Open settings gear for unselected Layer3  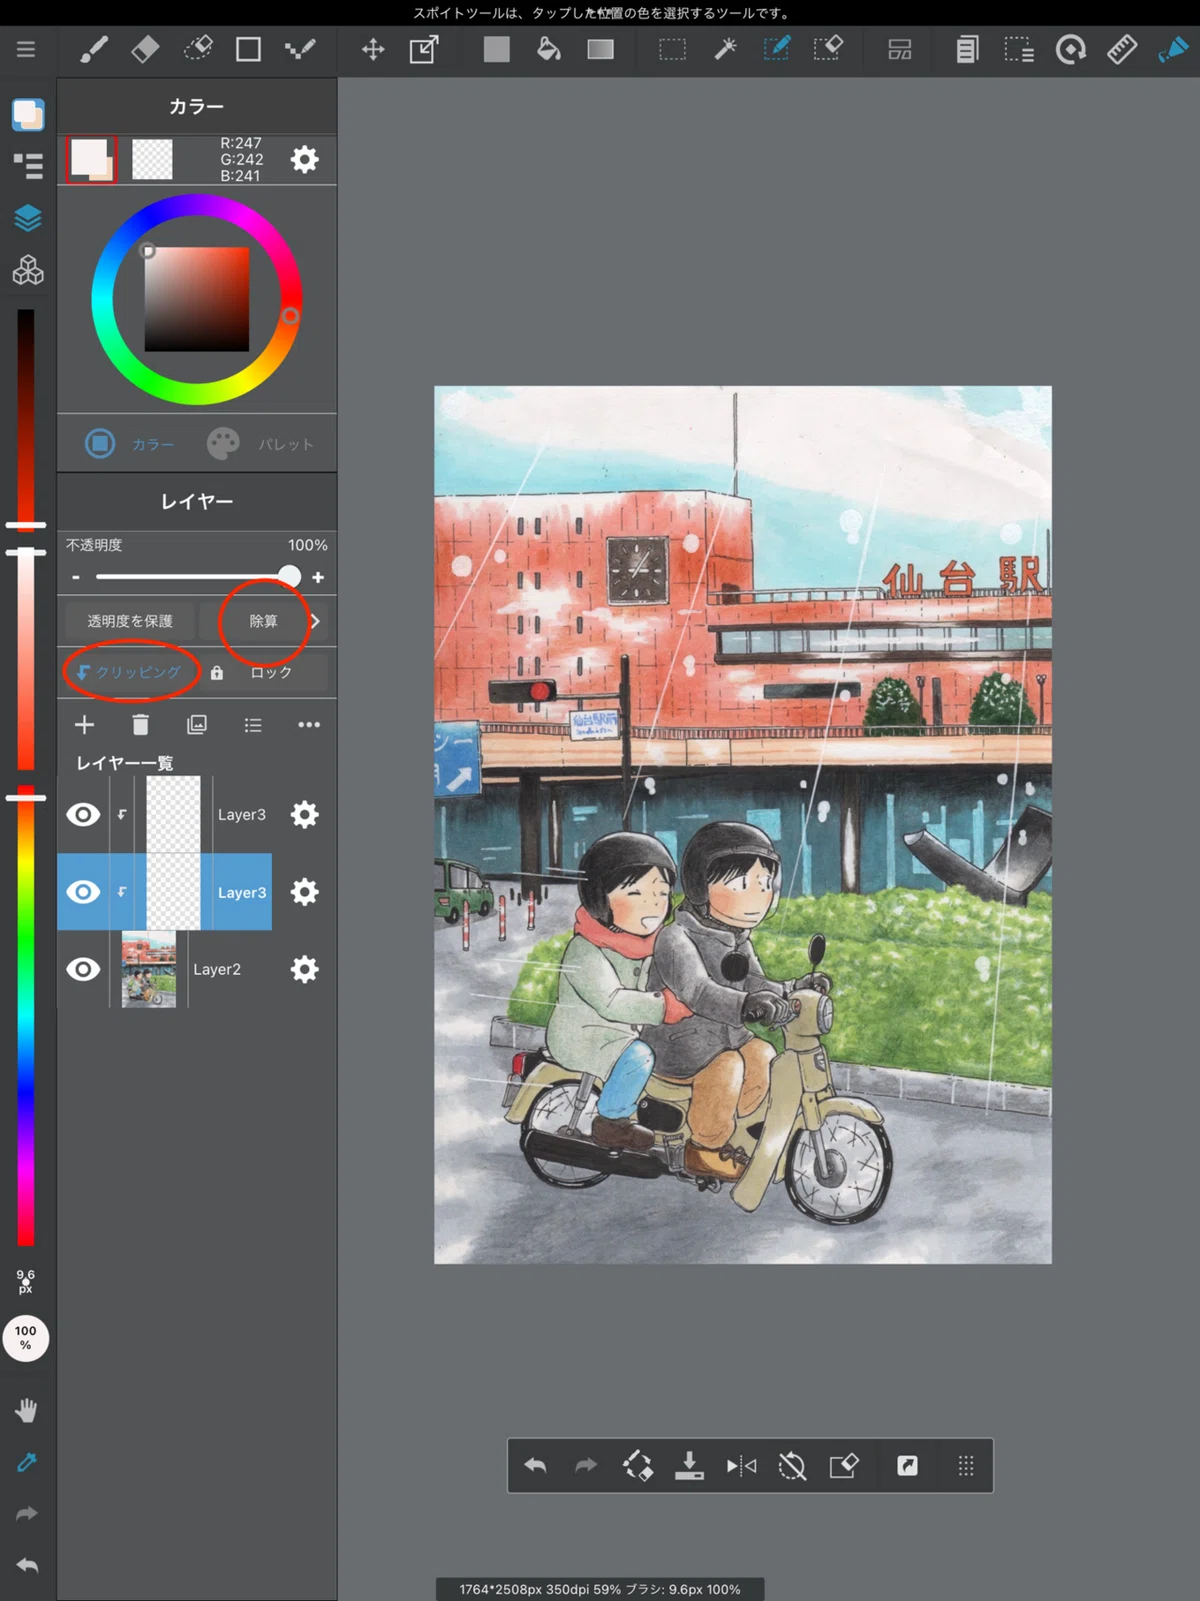coord(304,814)
